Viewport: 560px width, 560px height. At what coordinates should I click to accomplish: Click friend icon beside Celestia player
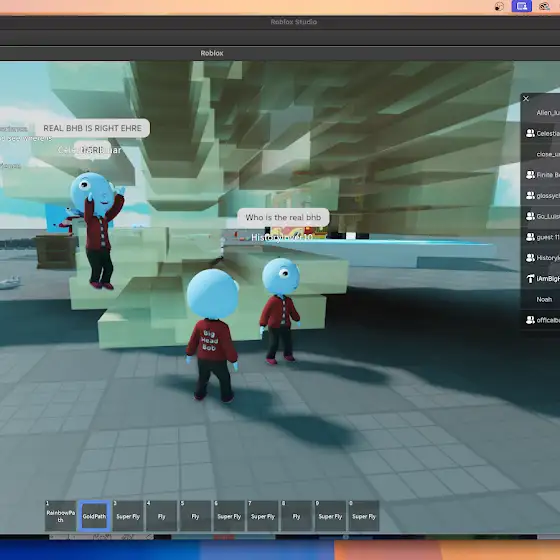(530, 133)
